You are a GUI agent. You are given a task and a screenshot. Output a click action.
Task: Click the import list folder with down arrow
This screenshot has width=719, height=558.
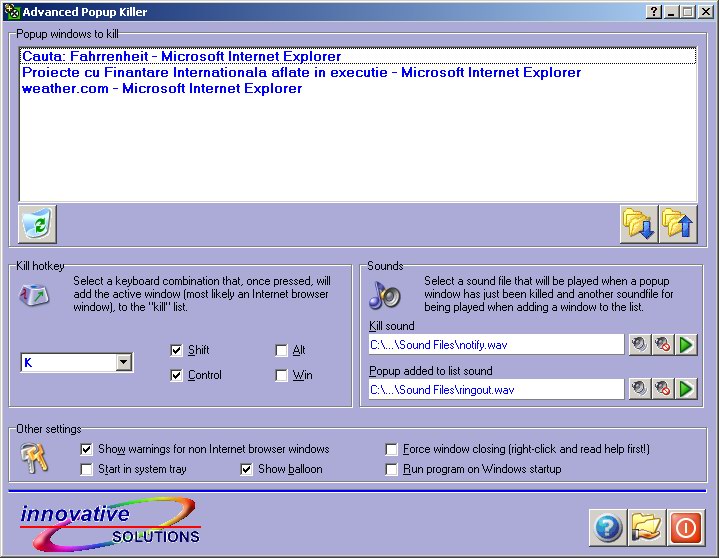(x=639, y=224)
